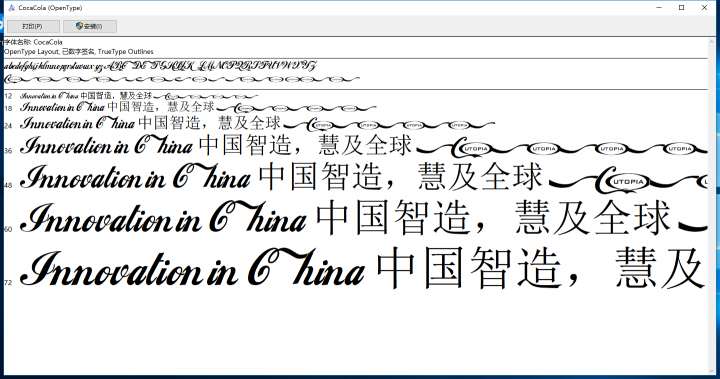Click the scrollbar down arrow
The width and height of the screenshot is (720, 379).
(712, 371)
